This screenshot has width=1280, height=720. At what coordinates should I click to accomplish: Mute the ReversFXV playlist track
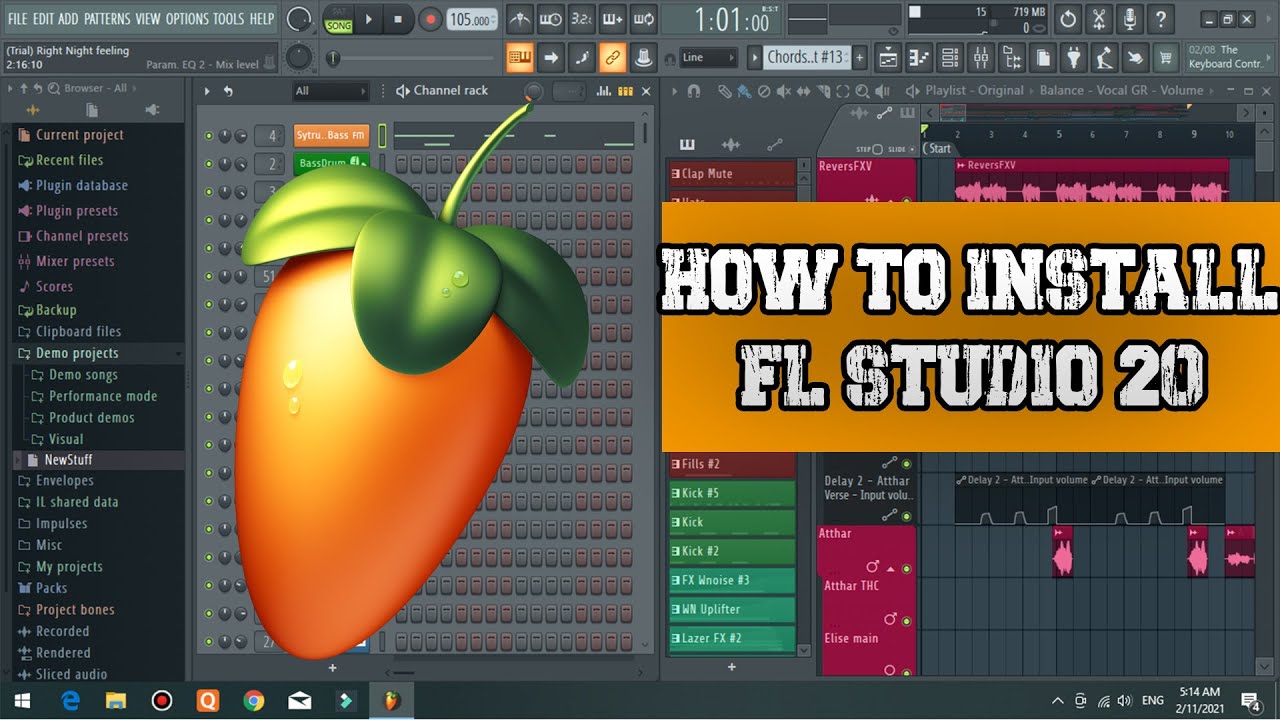point(906,201)
